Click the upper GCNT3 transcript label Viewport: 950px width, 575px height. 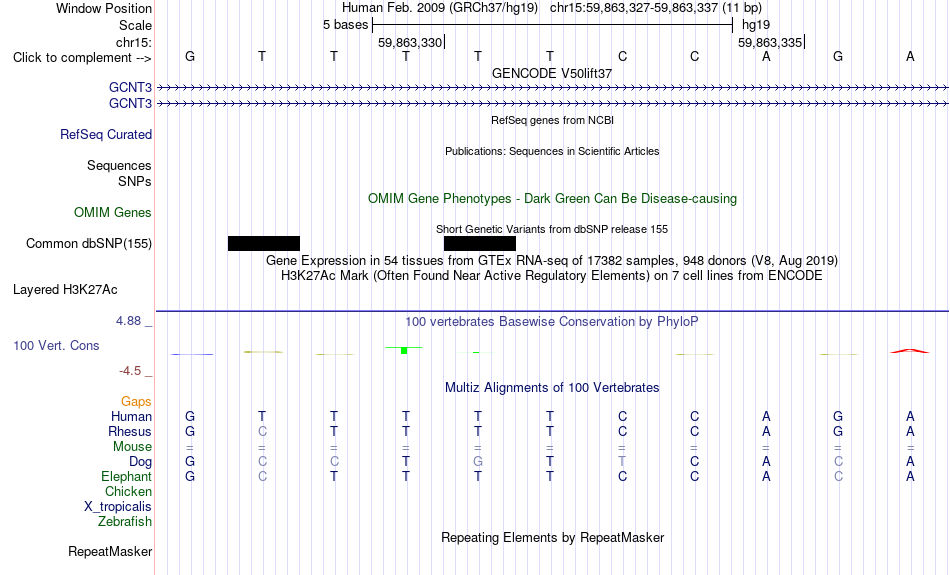coord(130,88)
